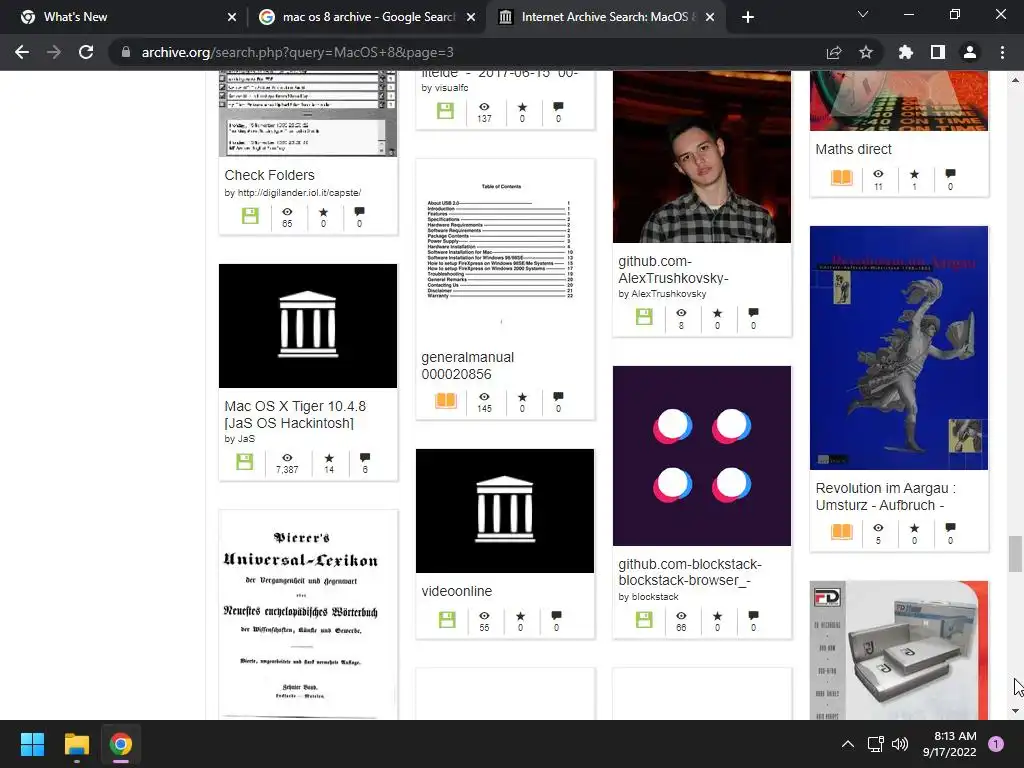This screenshot has width=1024, height=768.
Task: Open github.com-blockstack-blockstack-browser link
Action: [690, 572]
